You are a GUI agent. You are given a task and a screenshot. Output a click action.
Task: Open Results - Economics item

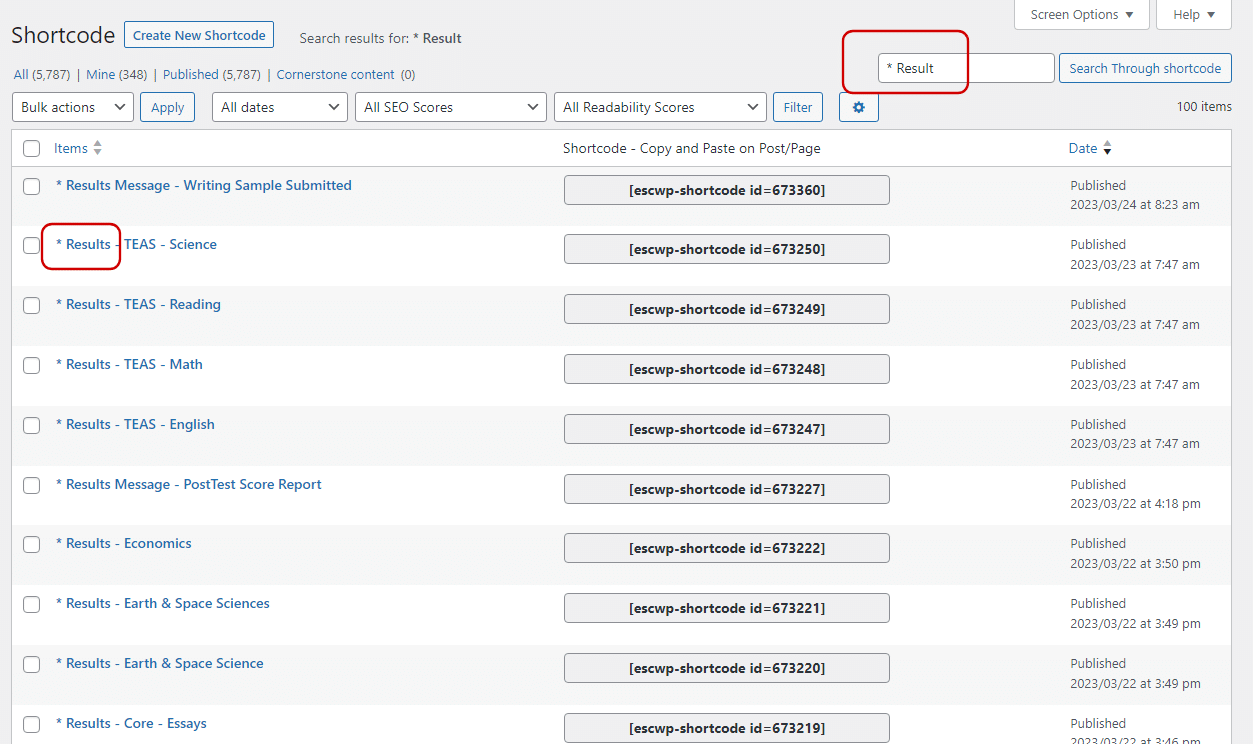pos(124,543)
